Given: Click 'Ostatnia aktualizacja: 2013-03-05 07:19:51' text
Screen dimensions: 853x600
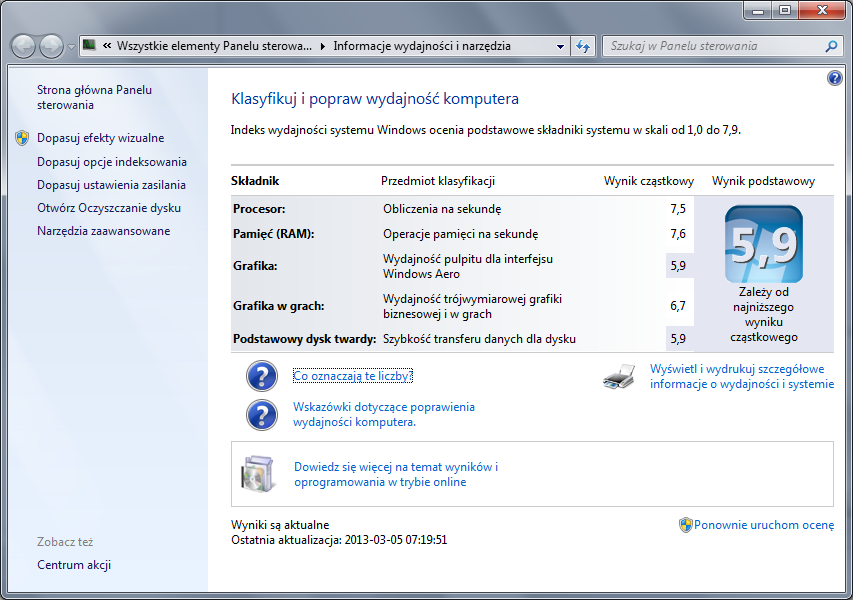Looking at the screenshot, I should pyautogui.click(x=339, y=540).
